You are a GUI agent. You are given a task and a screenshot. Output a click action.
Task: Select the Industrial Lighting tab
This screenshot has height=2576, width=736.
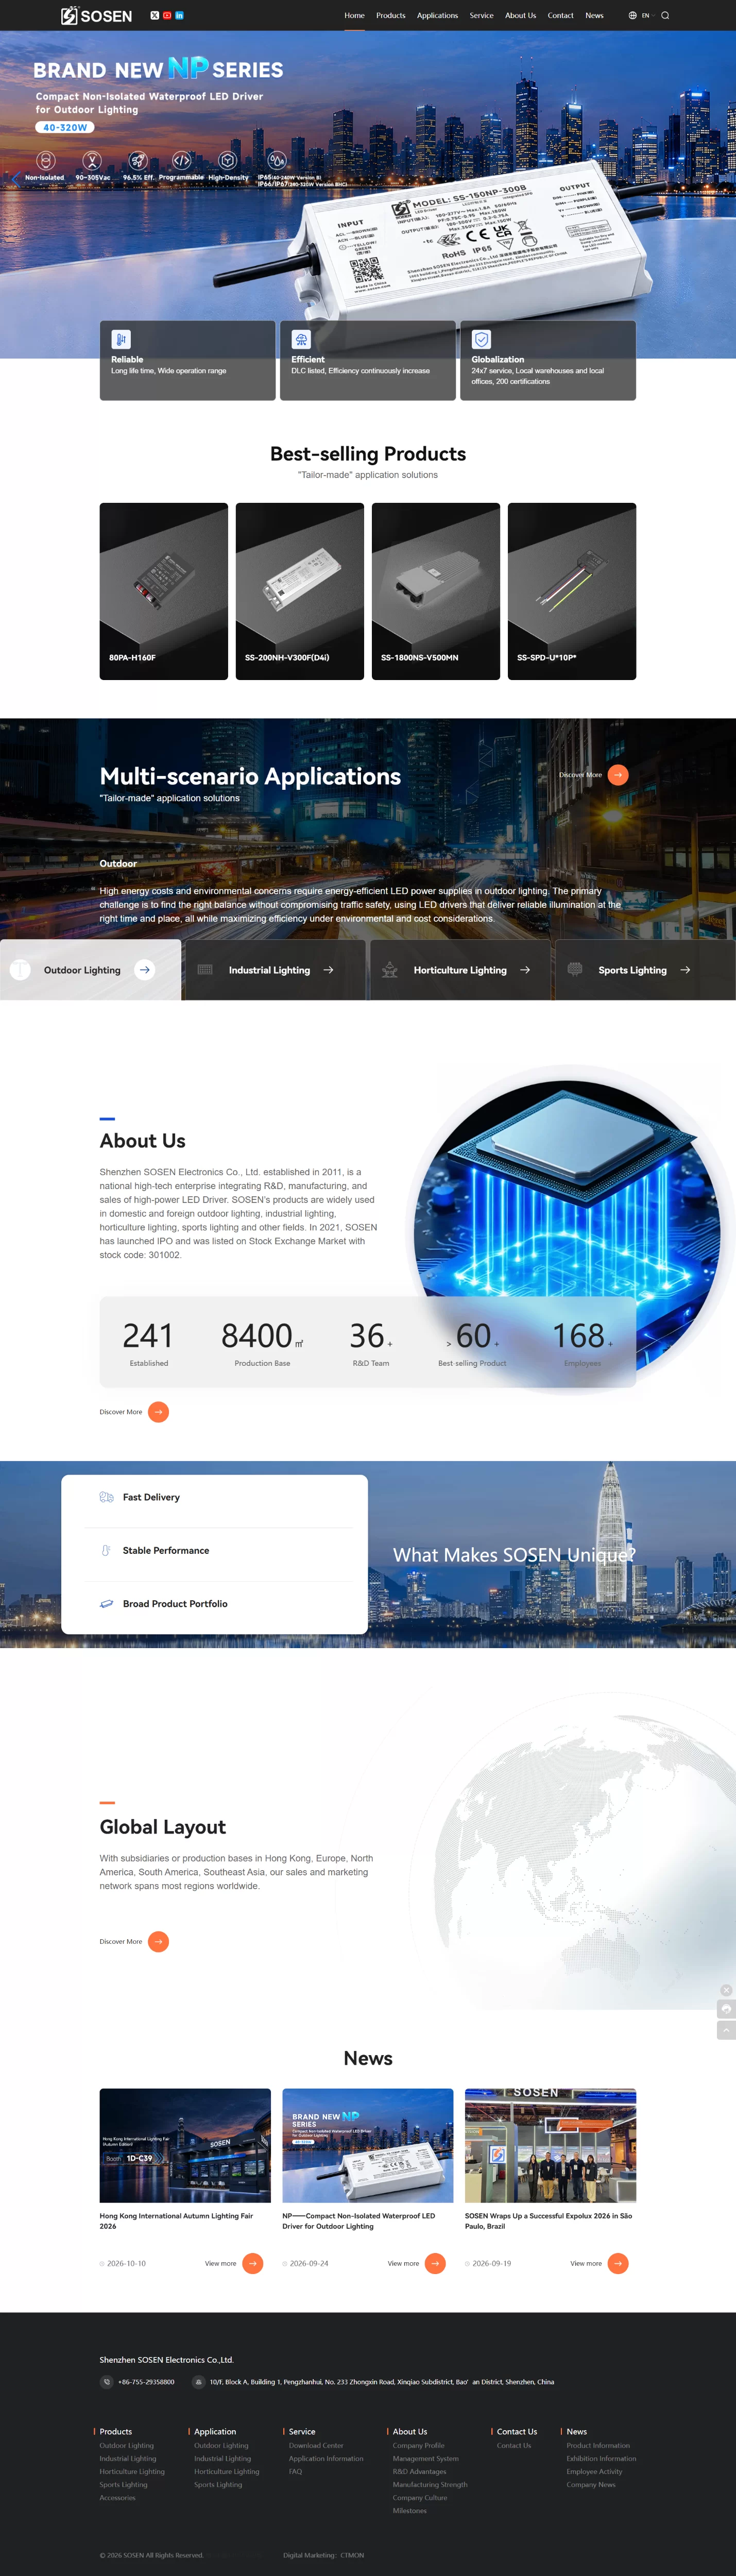(275, 970)
